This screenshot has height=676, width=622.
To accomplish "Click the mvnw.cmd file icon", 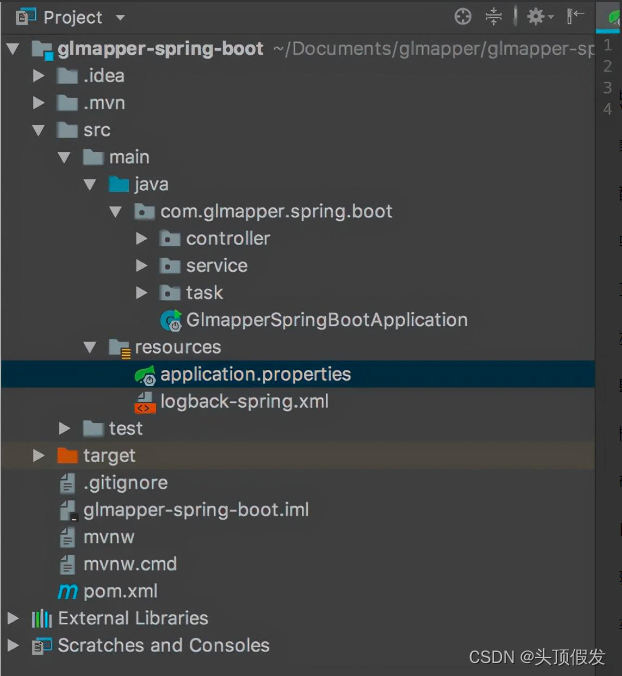I will click(x=67, y=565).
